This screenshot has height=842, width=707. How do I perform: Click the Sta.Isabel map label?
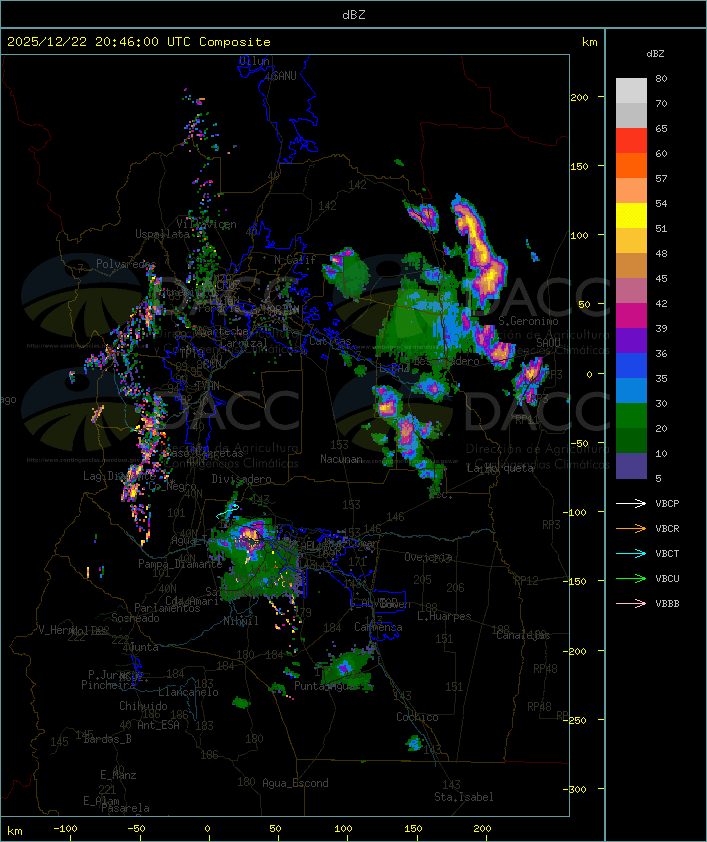464,797
